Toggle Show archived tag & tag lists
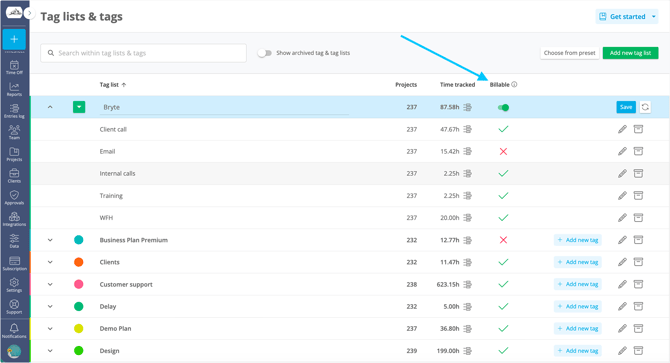The height and width of the screenshot is (363, 670). 264,53
